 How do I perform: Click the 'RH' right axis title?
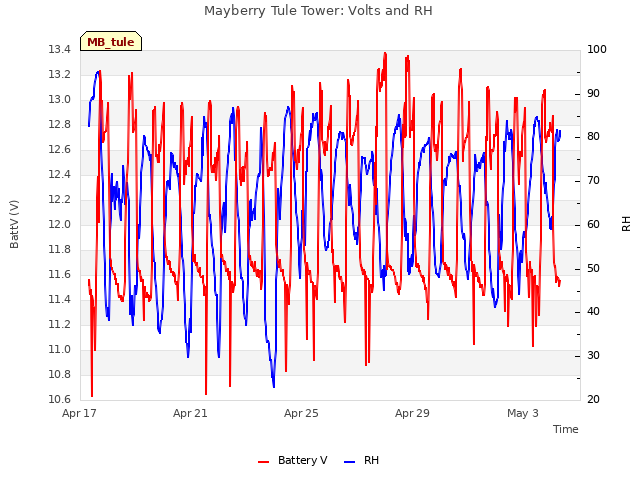[x=626, y=224]
